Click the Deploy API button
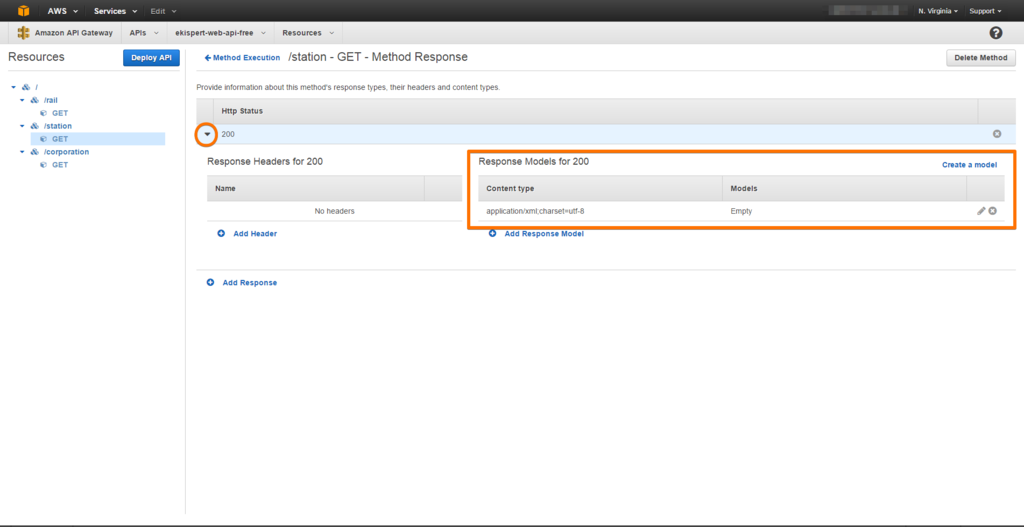1024x527 pixels. click(151, 57)
